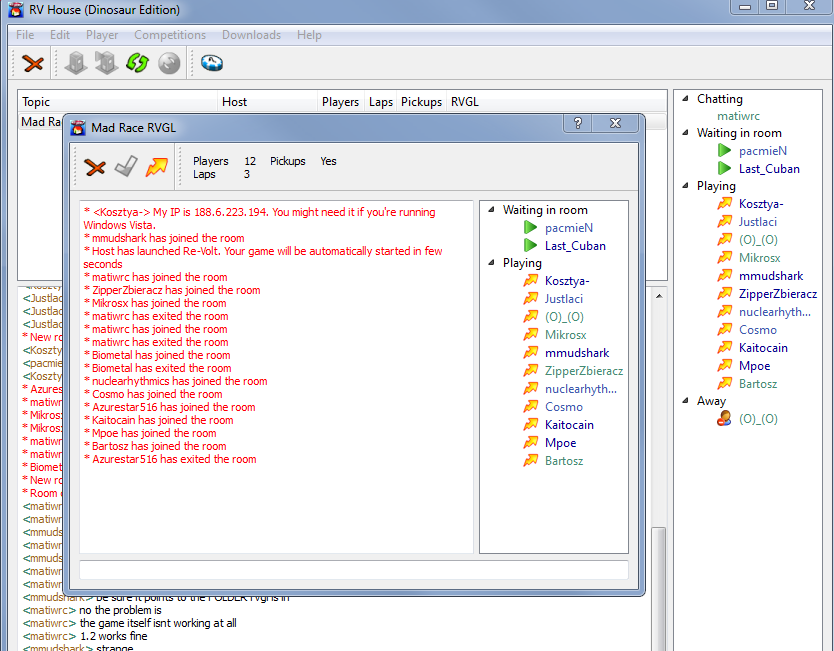Click the red X disconnect icon in main toolbar
This screenshot has height=651, width=834.
coord(33,63)
